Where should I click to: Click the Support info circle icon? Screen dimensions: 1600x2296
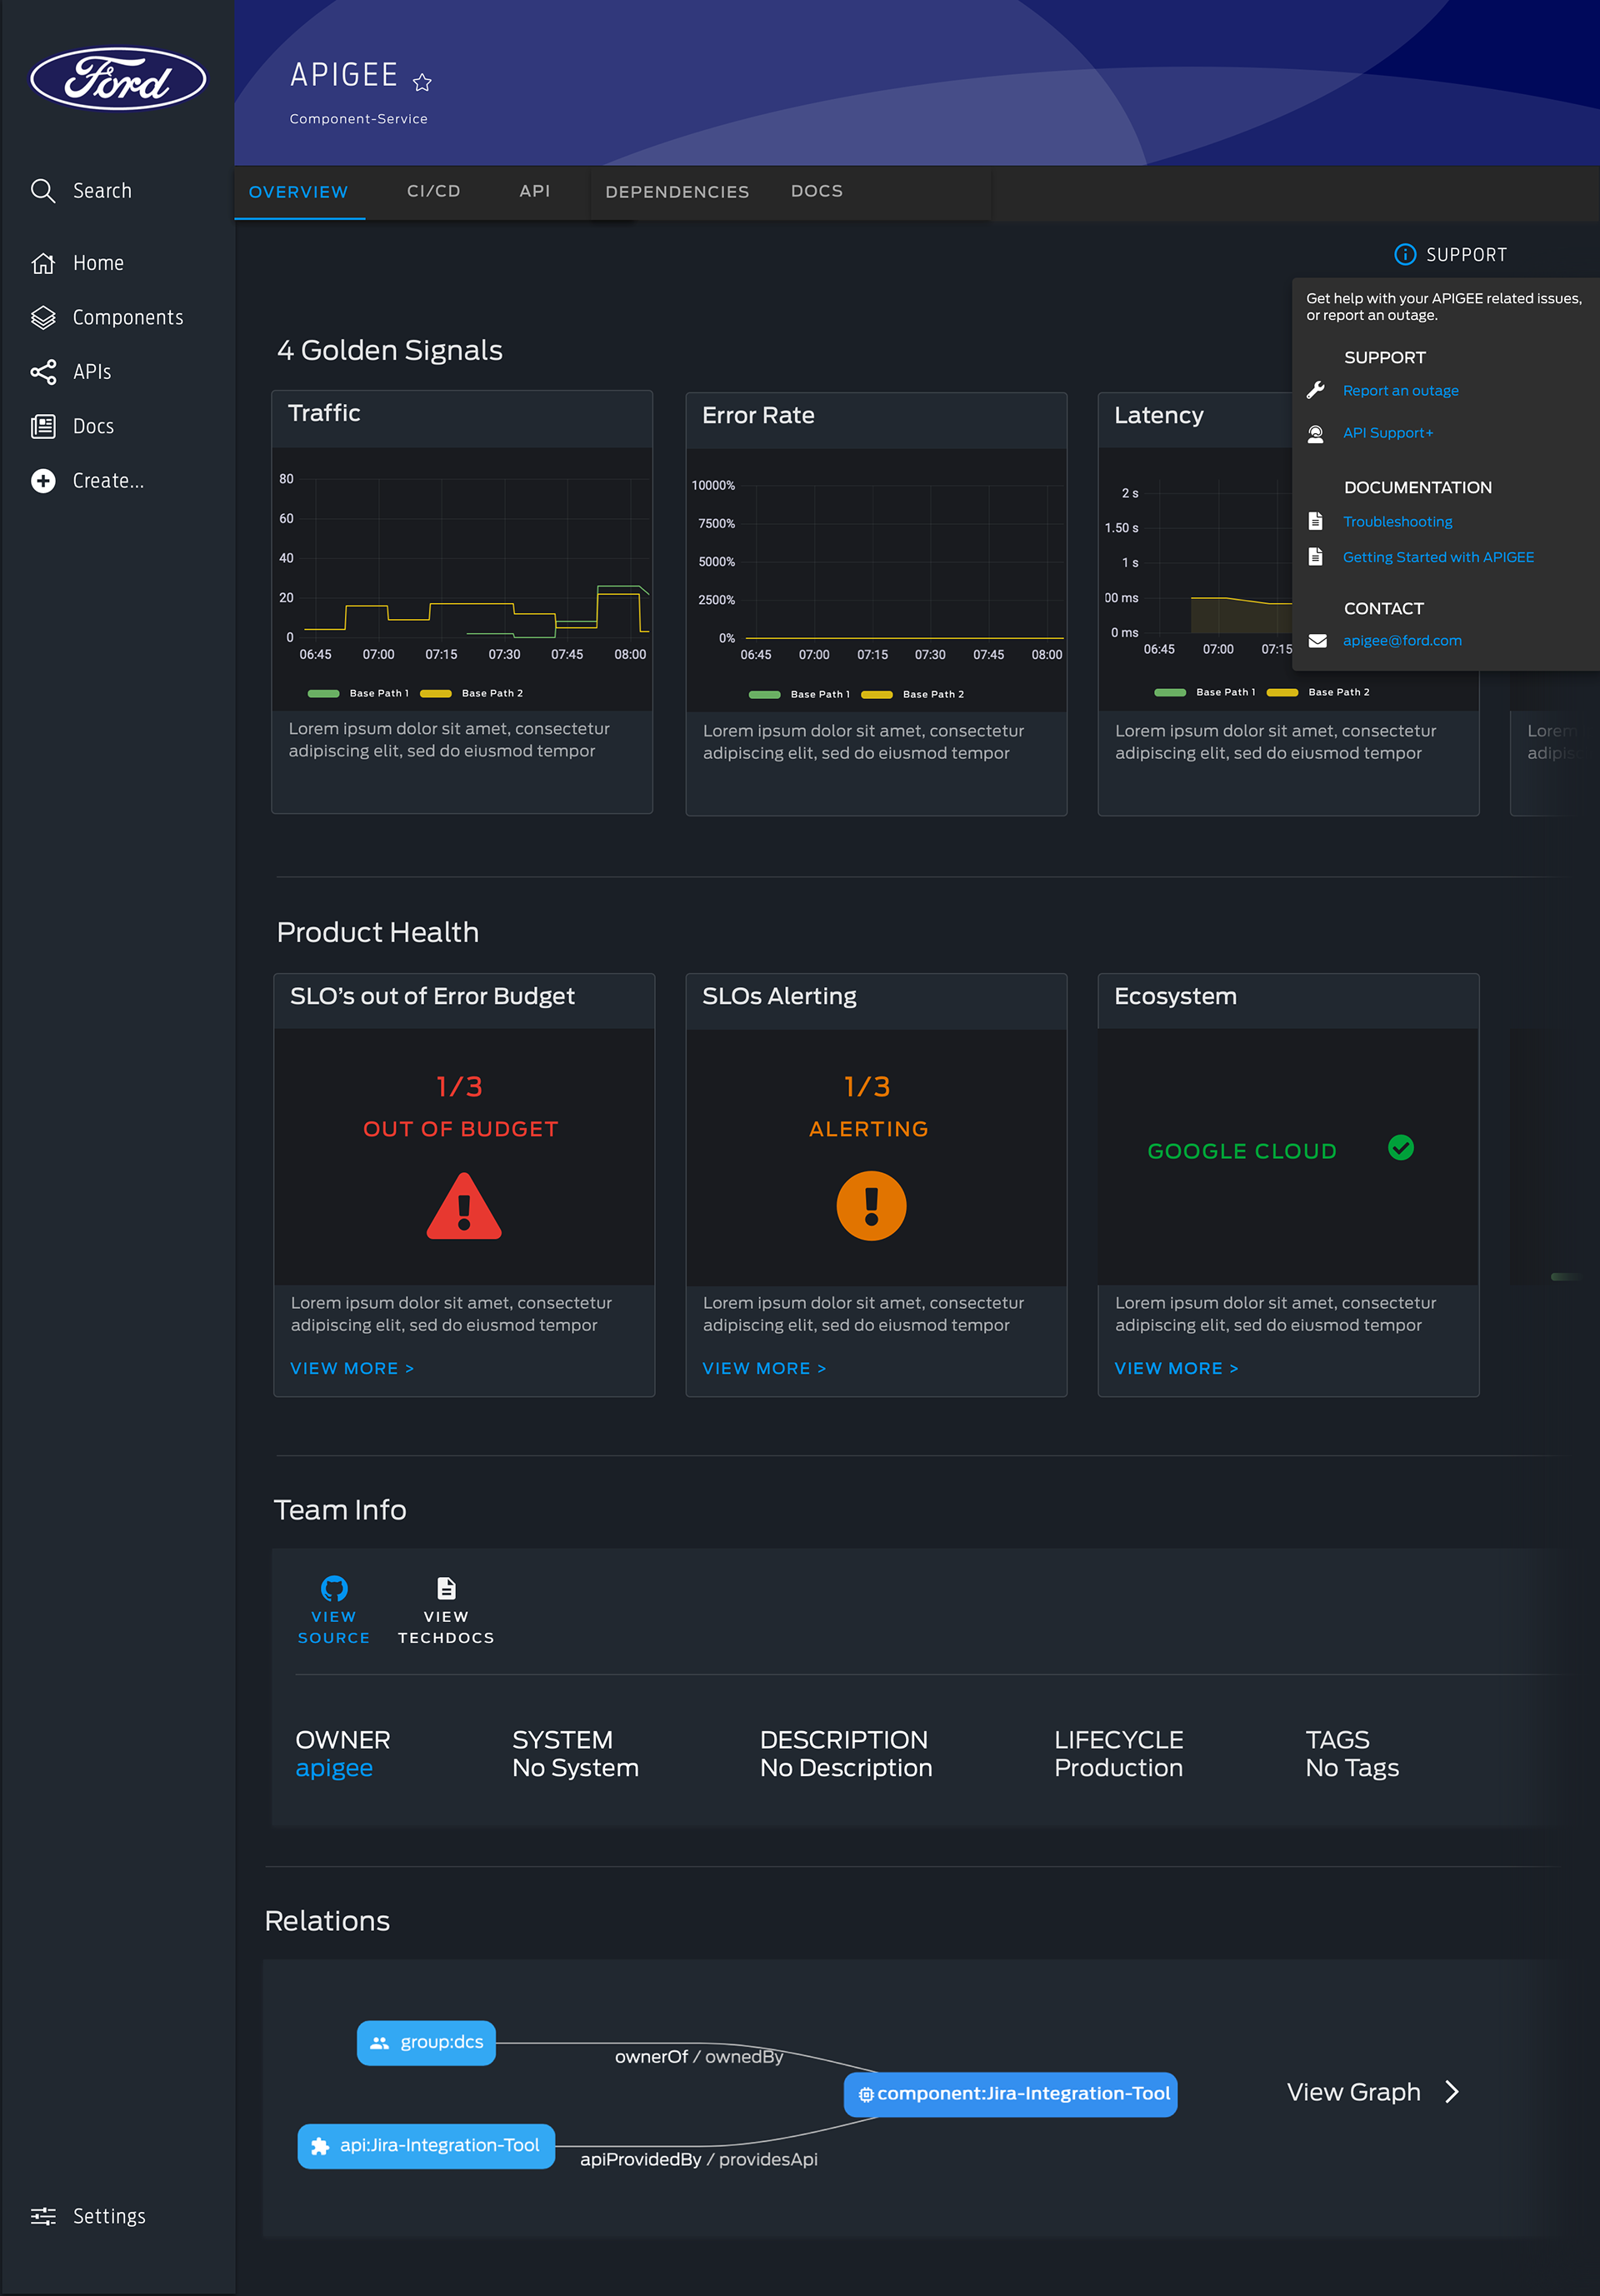pos(1404,254)
